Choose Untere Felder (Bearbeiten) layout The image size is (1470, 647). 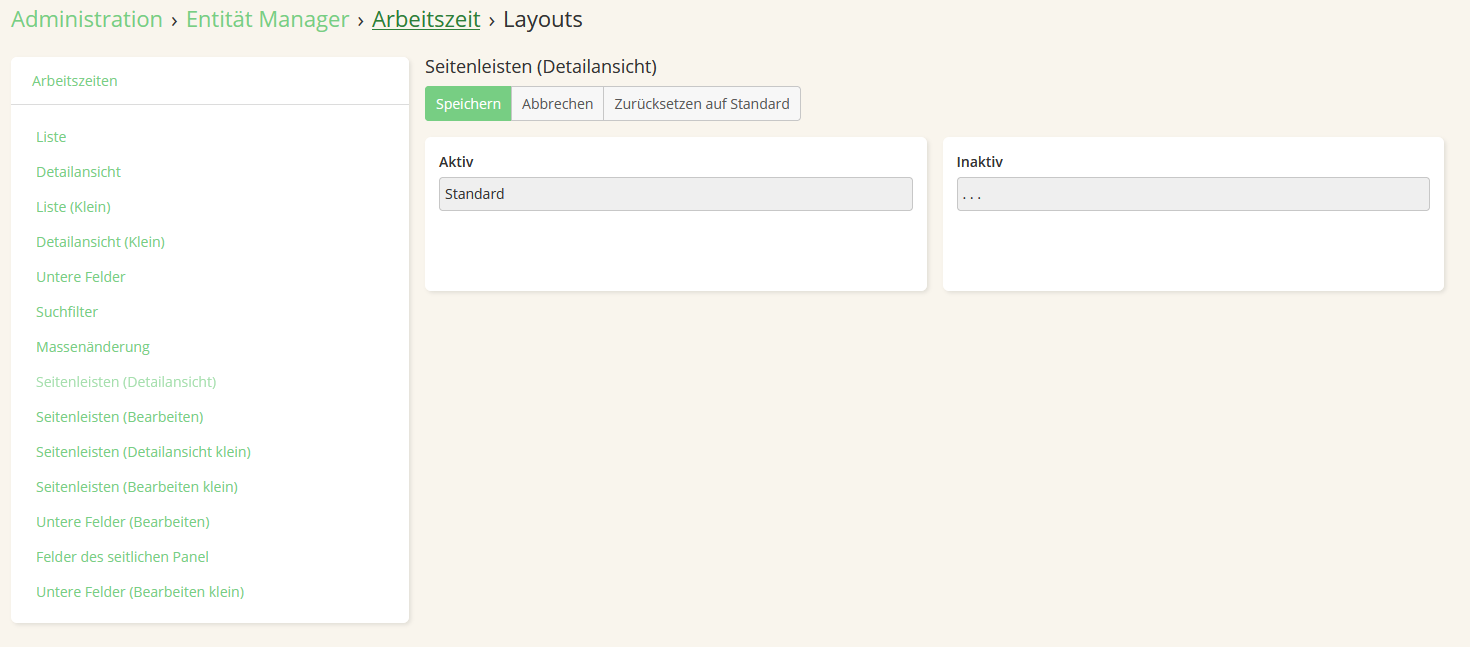coord(123,522)
